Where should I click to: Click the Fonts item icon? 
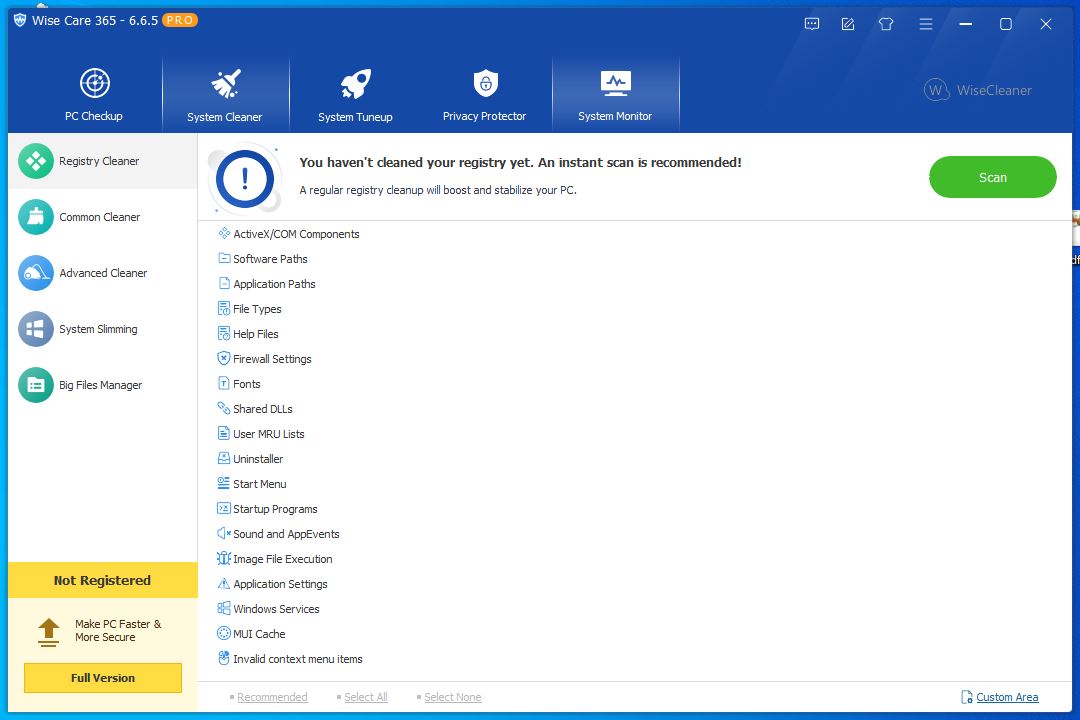pos(224,384)
